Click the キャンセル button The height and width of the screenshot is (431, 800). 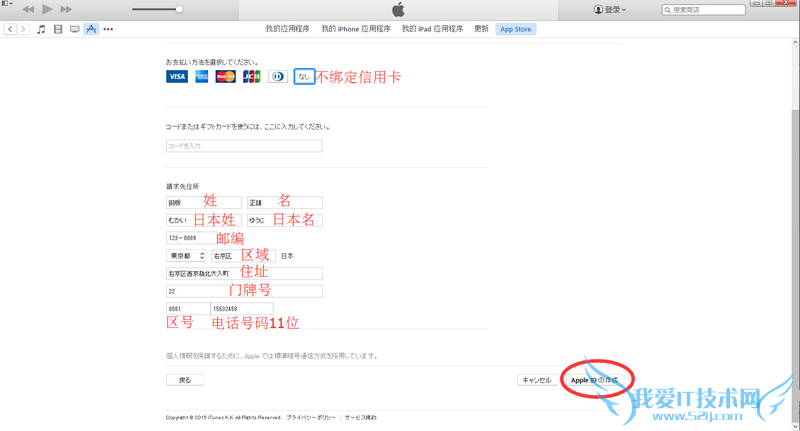536,380
